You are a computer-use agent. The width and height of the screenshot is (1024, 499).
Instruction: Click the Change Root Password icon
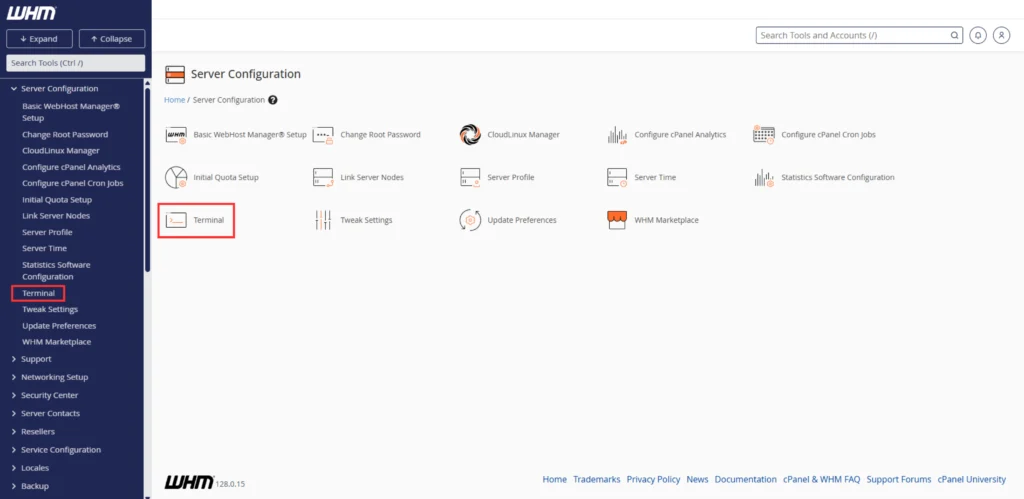[x=323, y=135]
